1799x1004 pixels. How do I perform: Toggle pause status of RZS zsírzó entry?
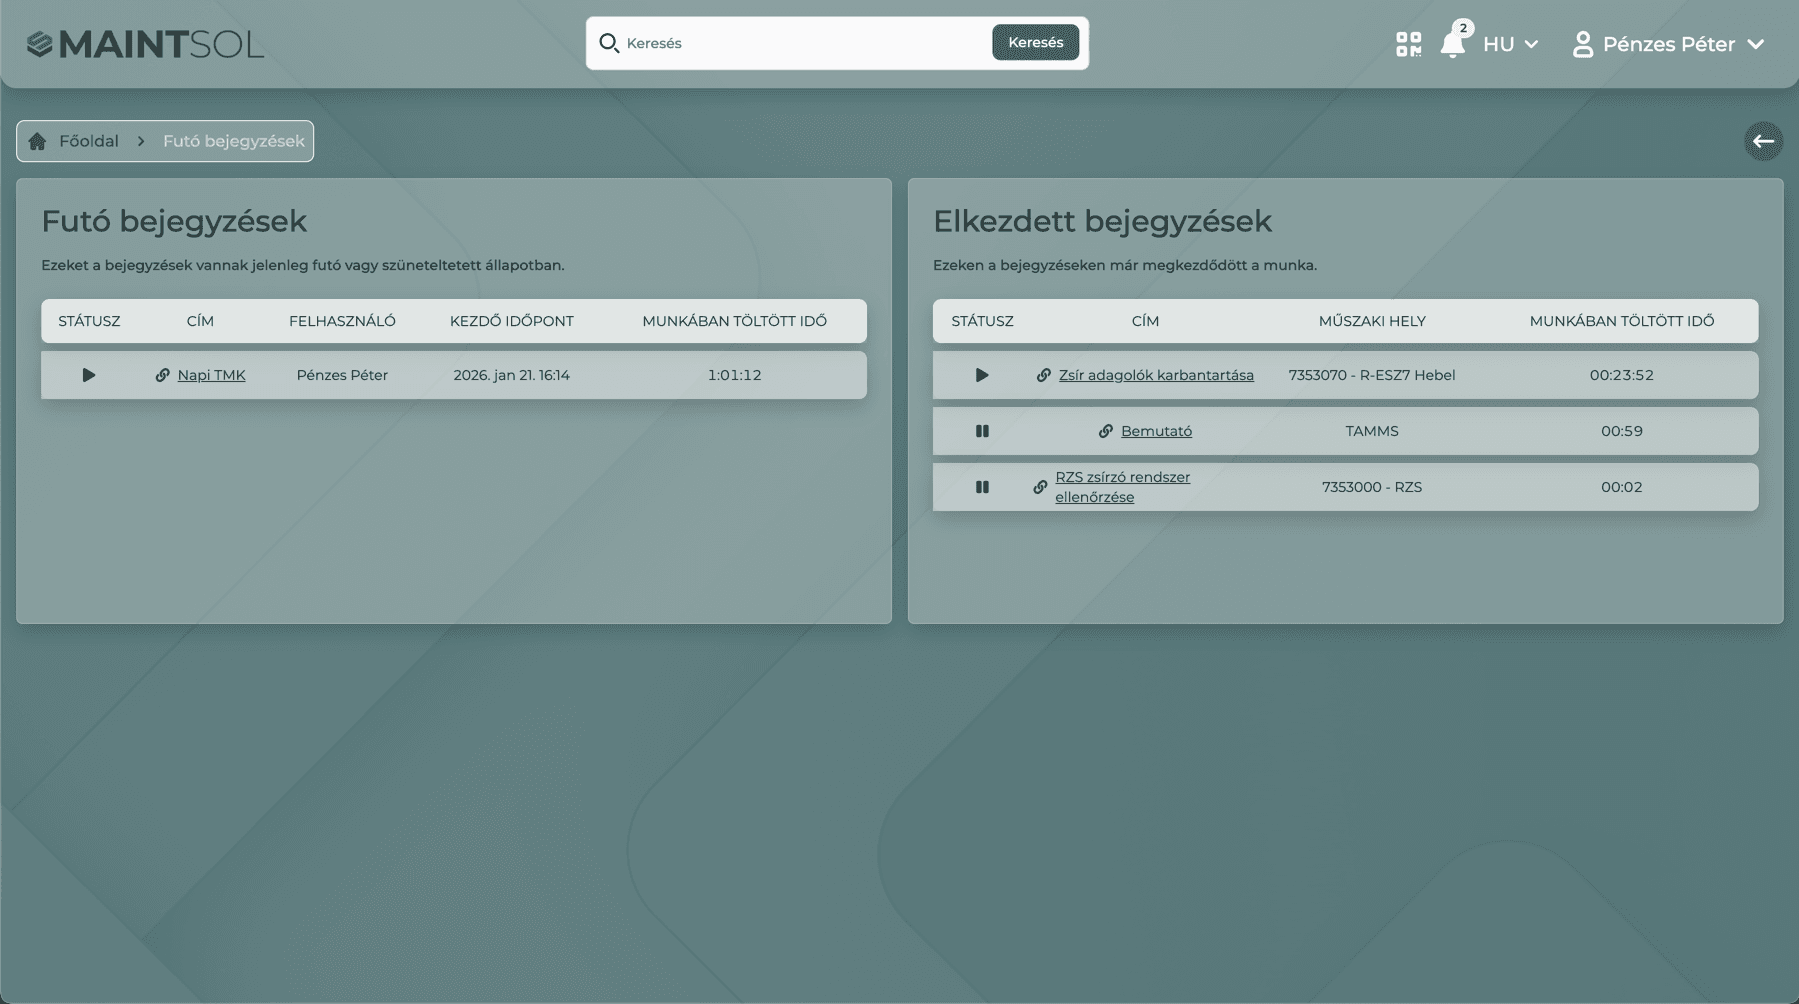tap(982, 487)
